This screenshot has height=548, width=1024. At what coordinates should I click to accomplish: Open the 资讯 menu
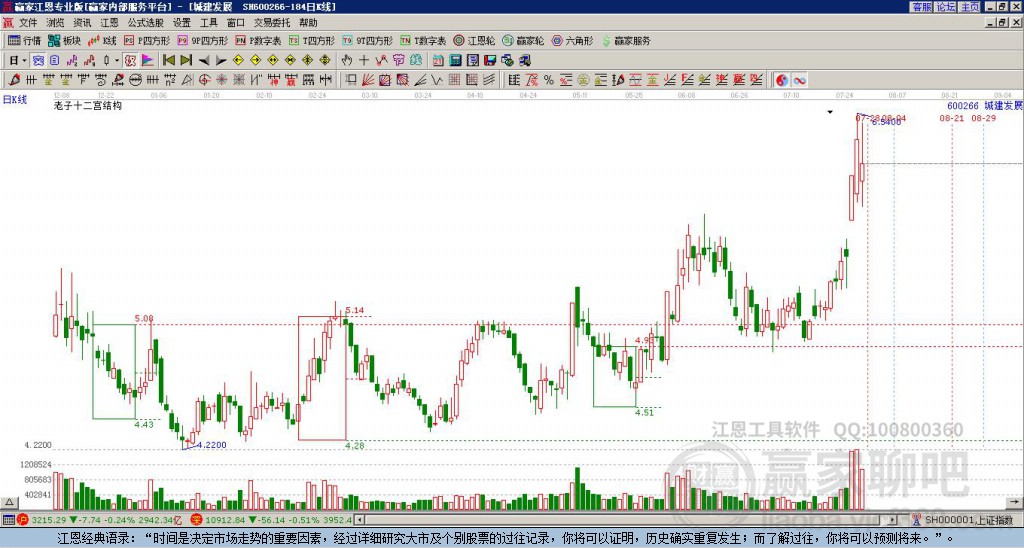pyautogui.click(x=82, y=23)
